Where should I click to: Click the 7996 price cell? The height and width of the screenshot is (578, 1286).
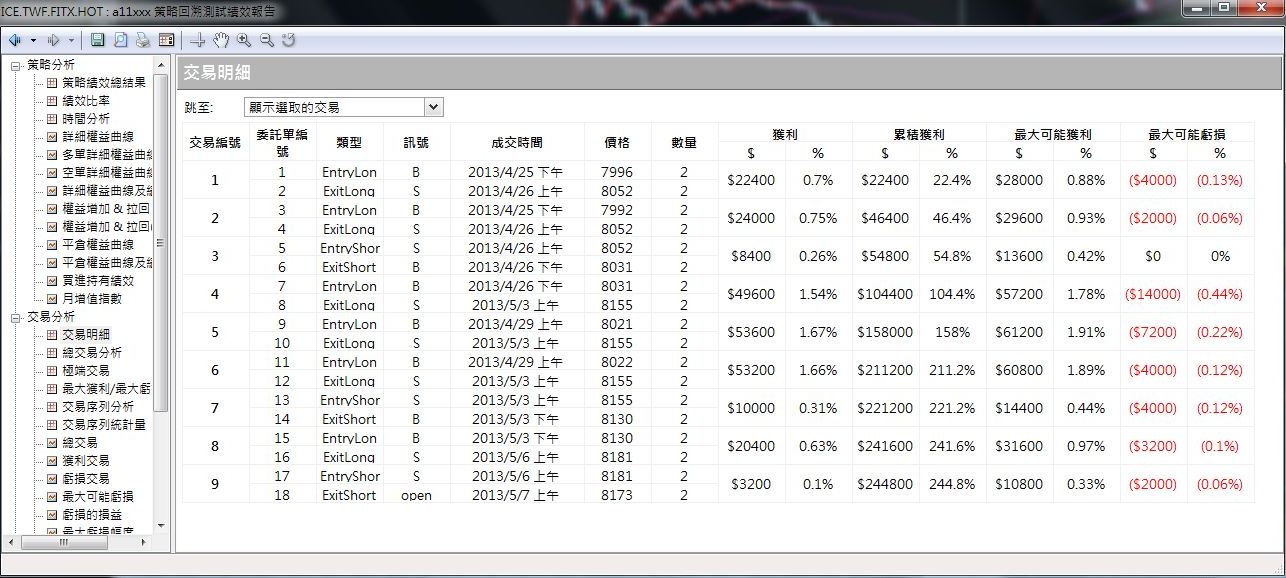[617, 172]
